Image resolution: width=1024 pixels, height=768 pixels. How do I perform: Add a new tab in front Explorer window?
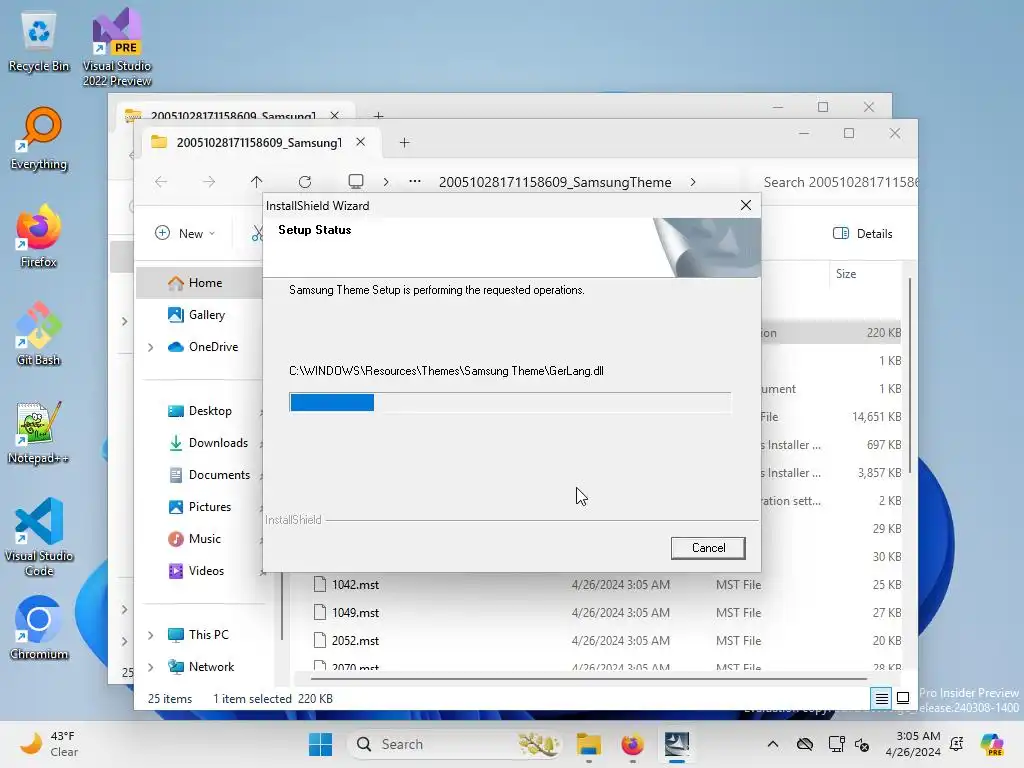[x=404, y=142]
